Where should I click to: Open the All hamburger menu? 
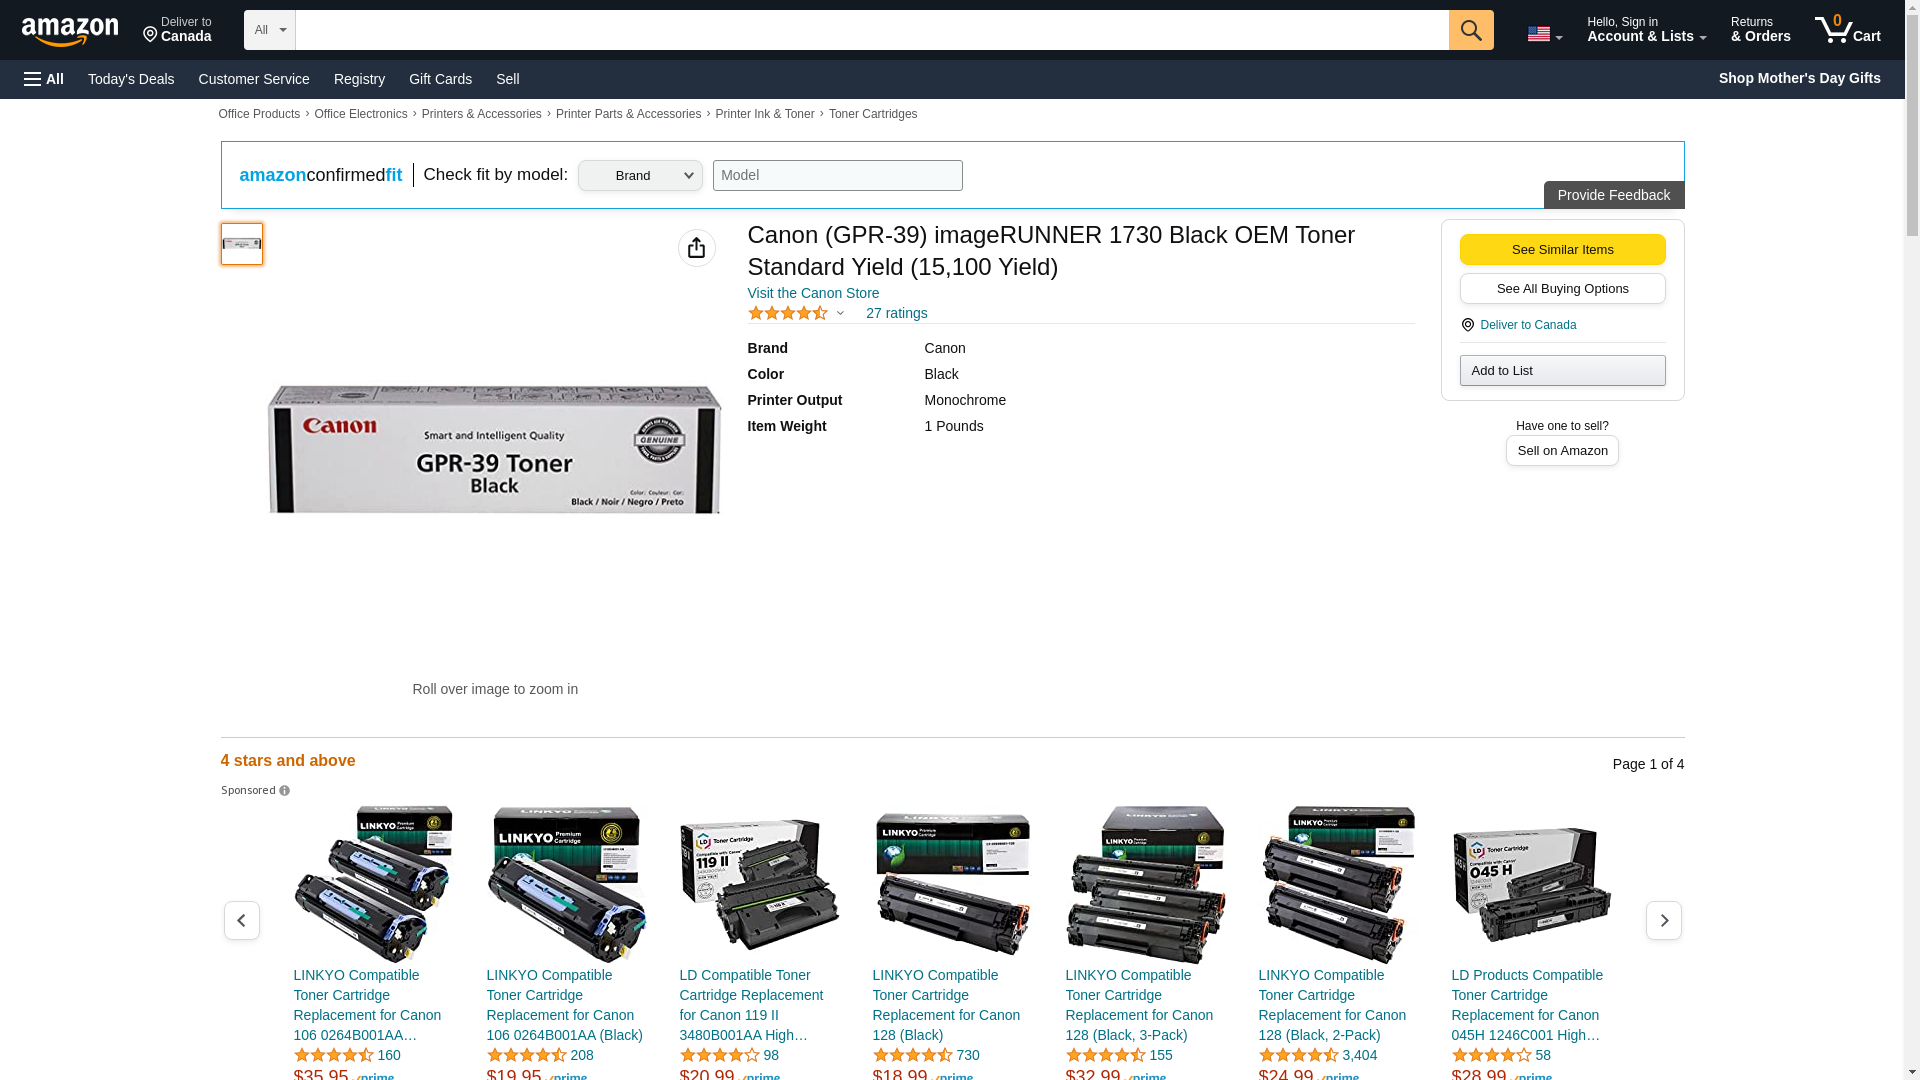pyautogui.click(x=44, y=79)
